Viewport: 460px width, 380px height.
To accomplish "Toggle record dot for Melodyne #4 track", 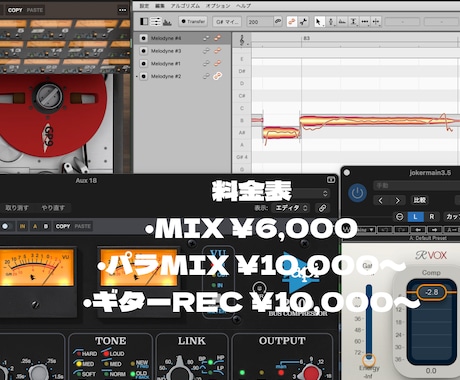I will coord(143,38).
